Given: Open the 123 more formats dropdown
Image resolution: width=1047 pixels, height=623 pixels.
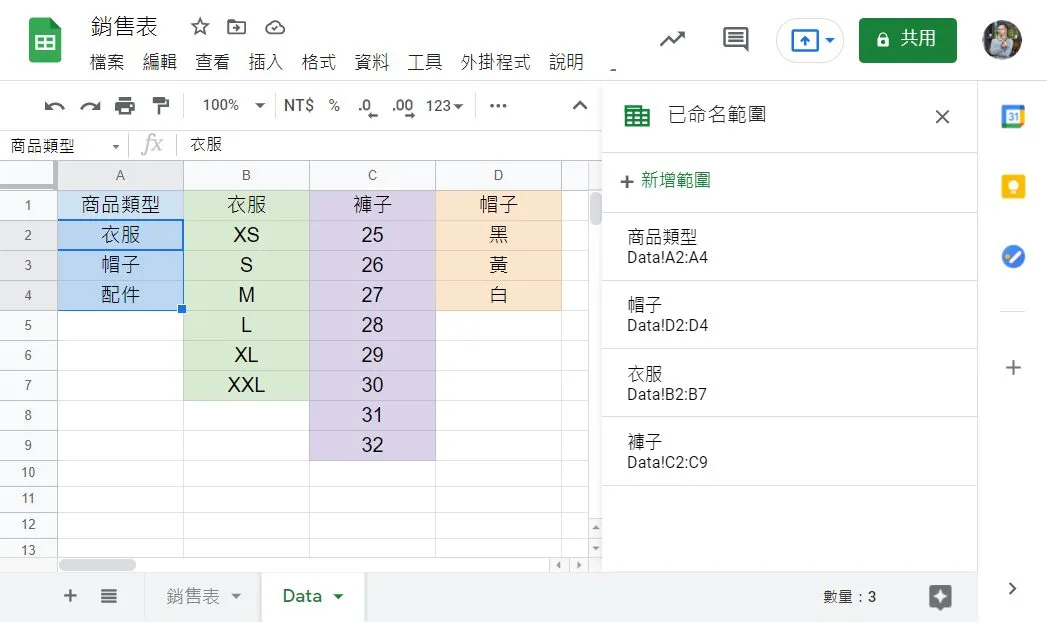Looking at the screenshot, I should point(445,106).
